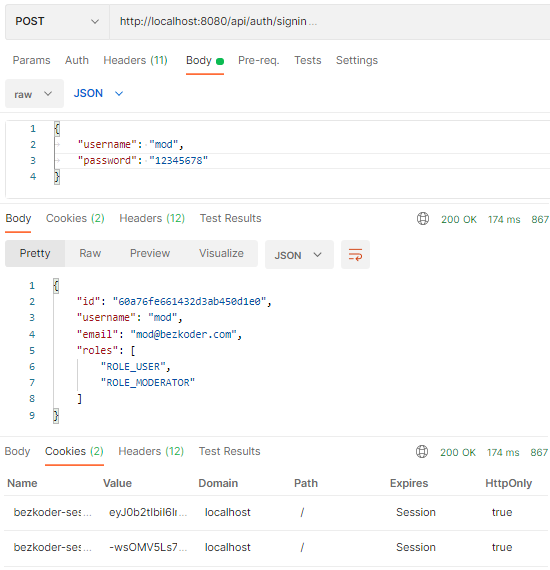The image size is (550, 570).
Task: Click the lower 200 OK status
Action: click(458, 453)
